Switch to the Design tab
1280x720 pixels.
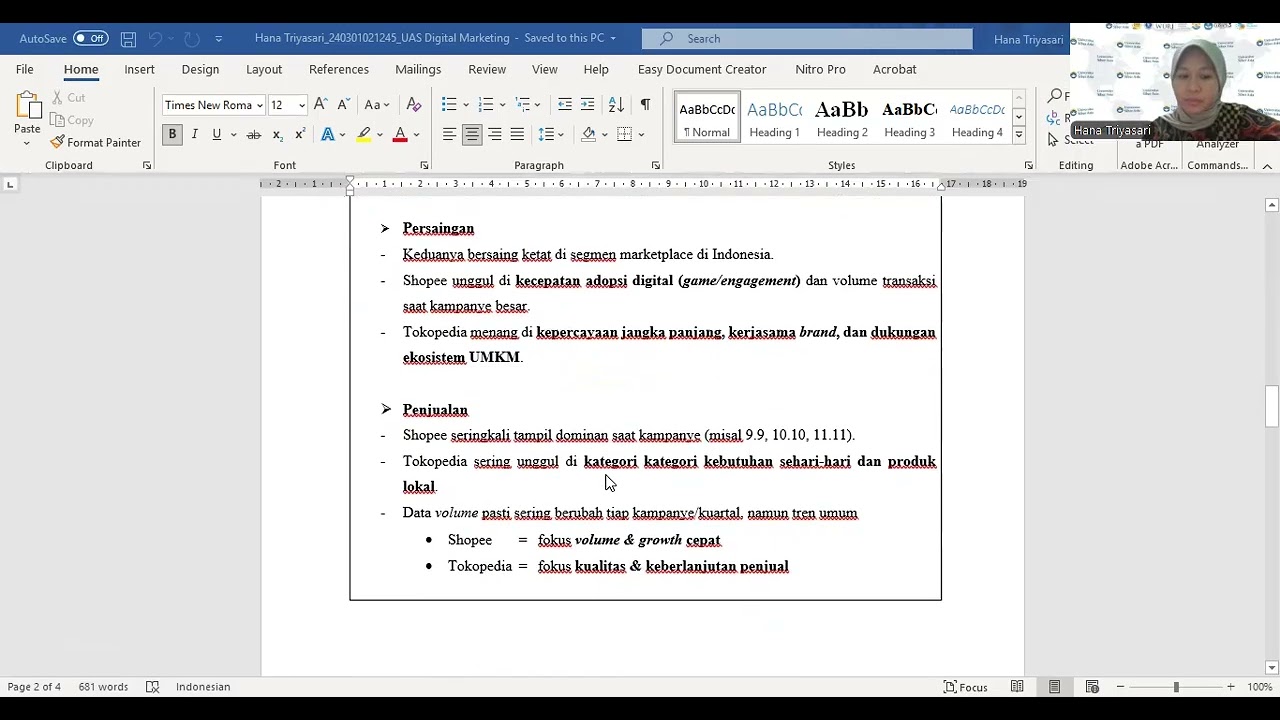coord(200,69)
